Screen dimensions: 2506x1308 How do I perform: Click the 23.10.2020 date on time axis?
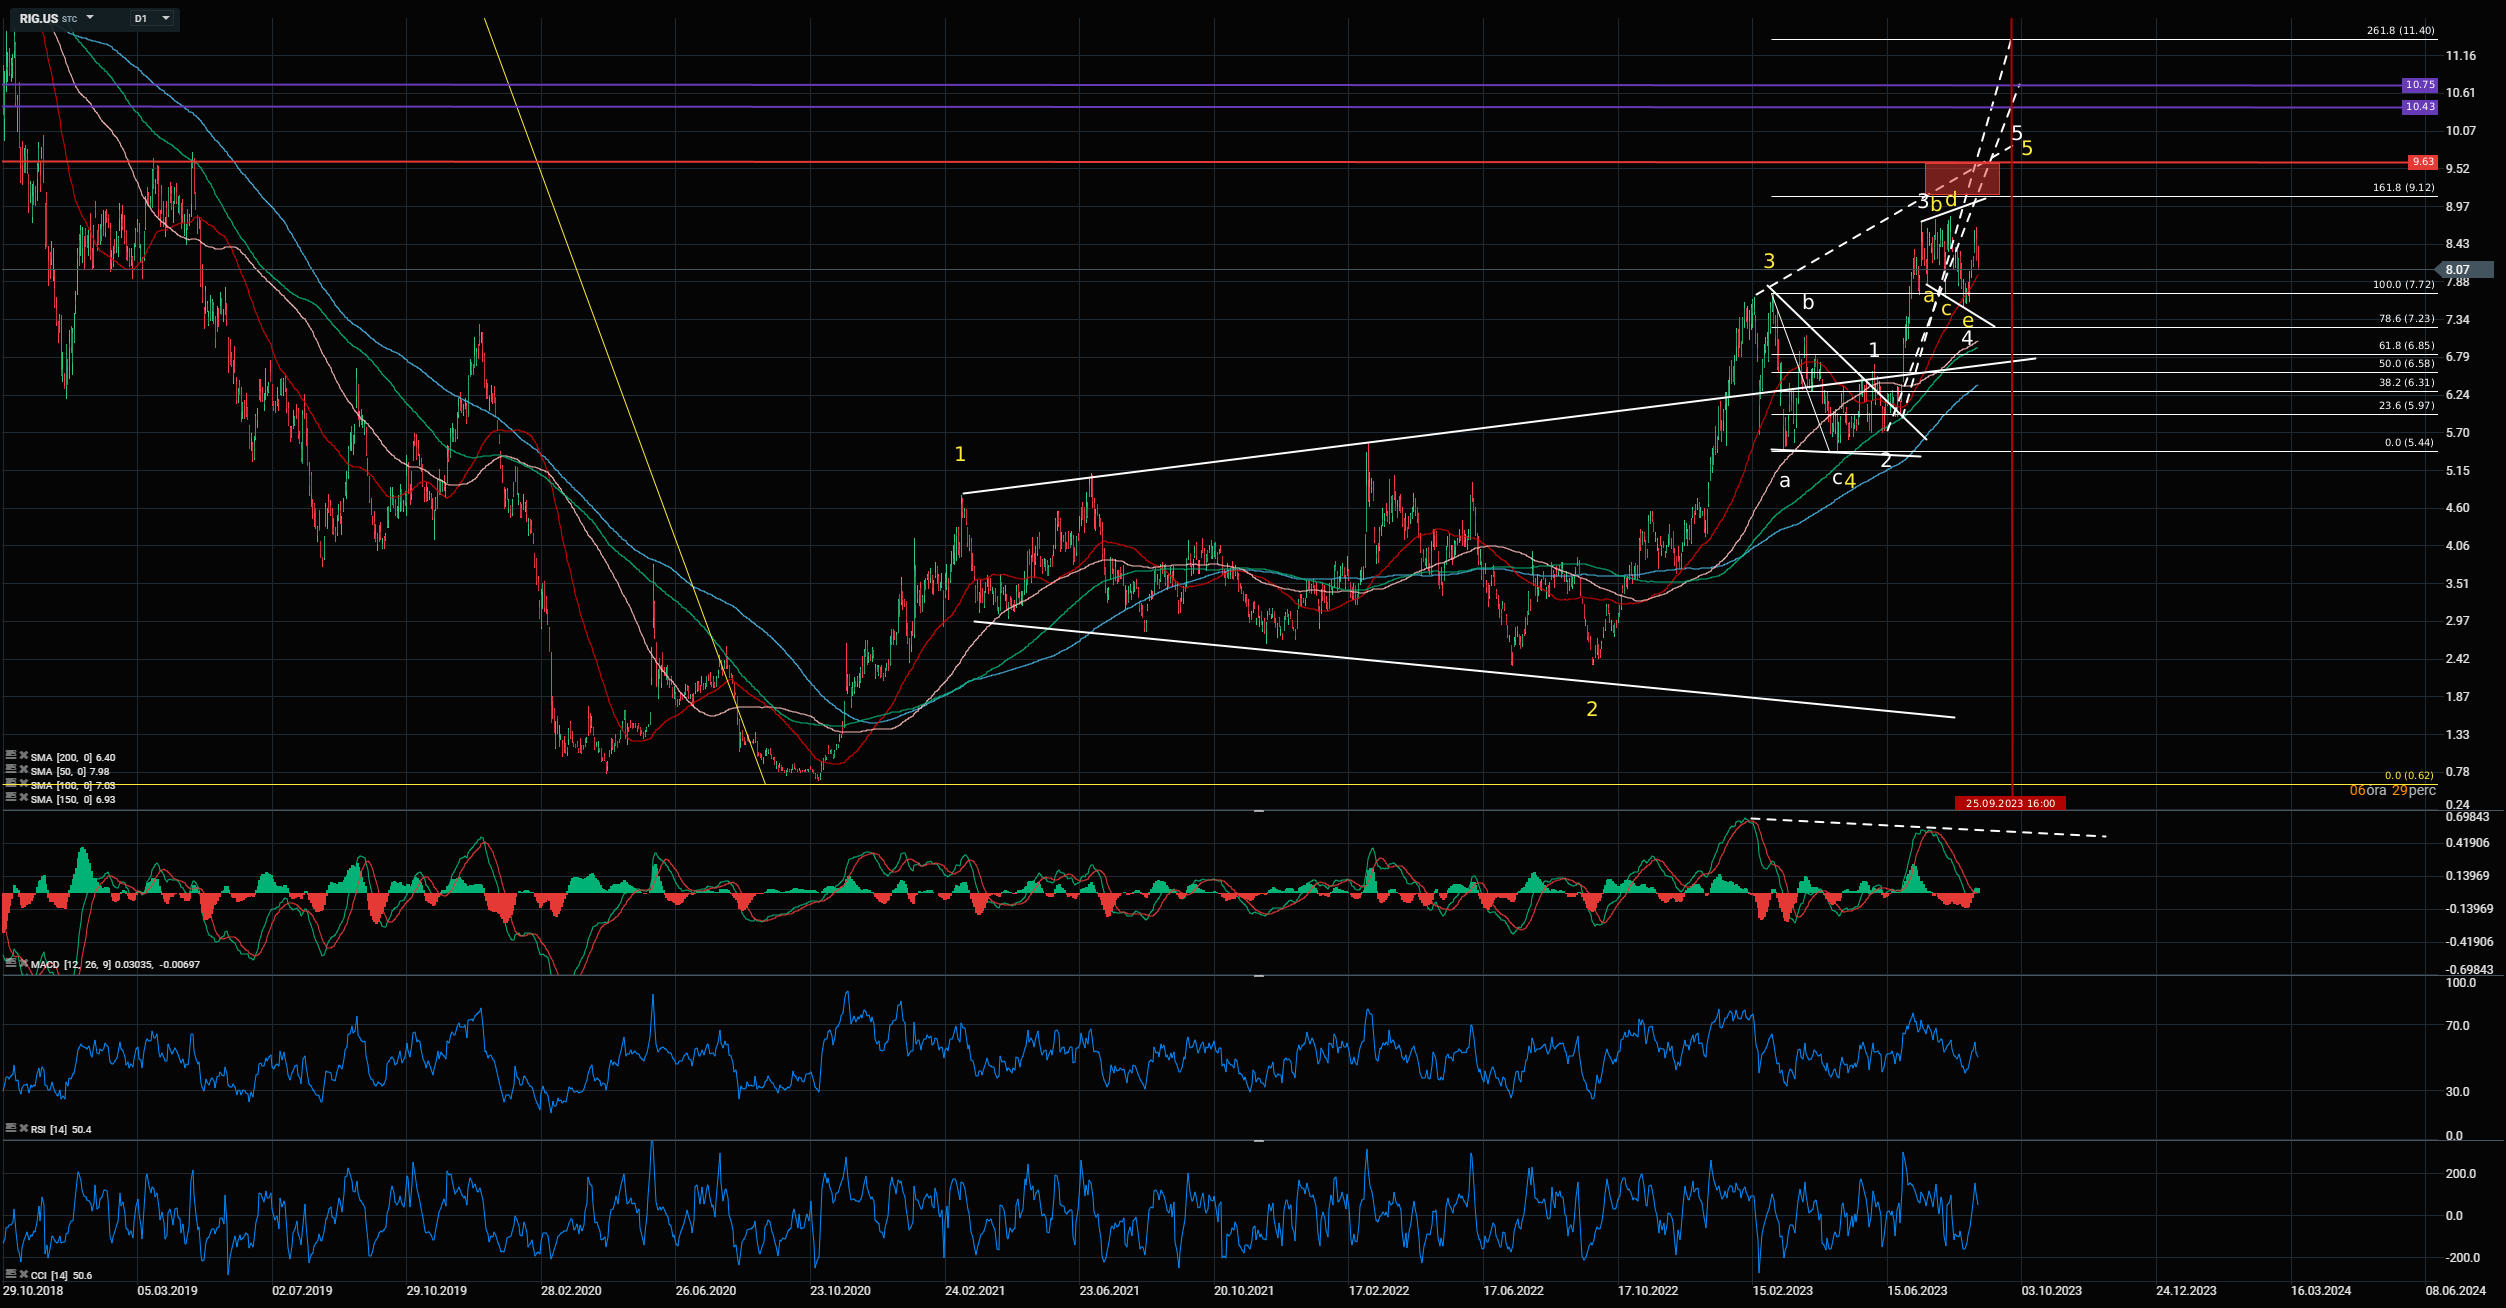point(840,1291)
